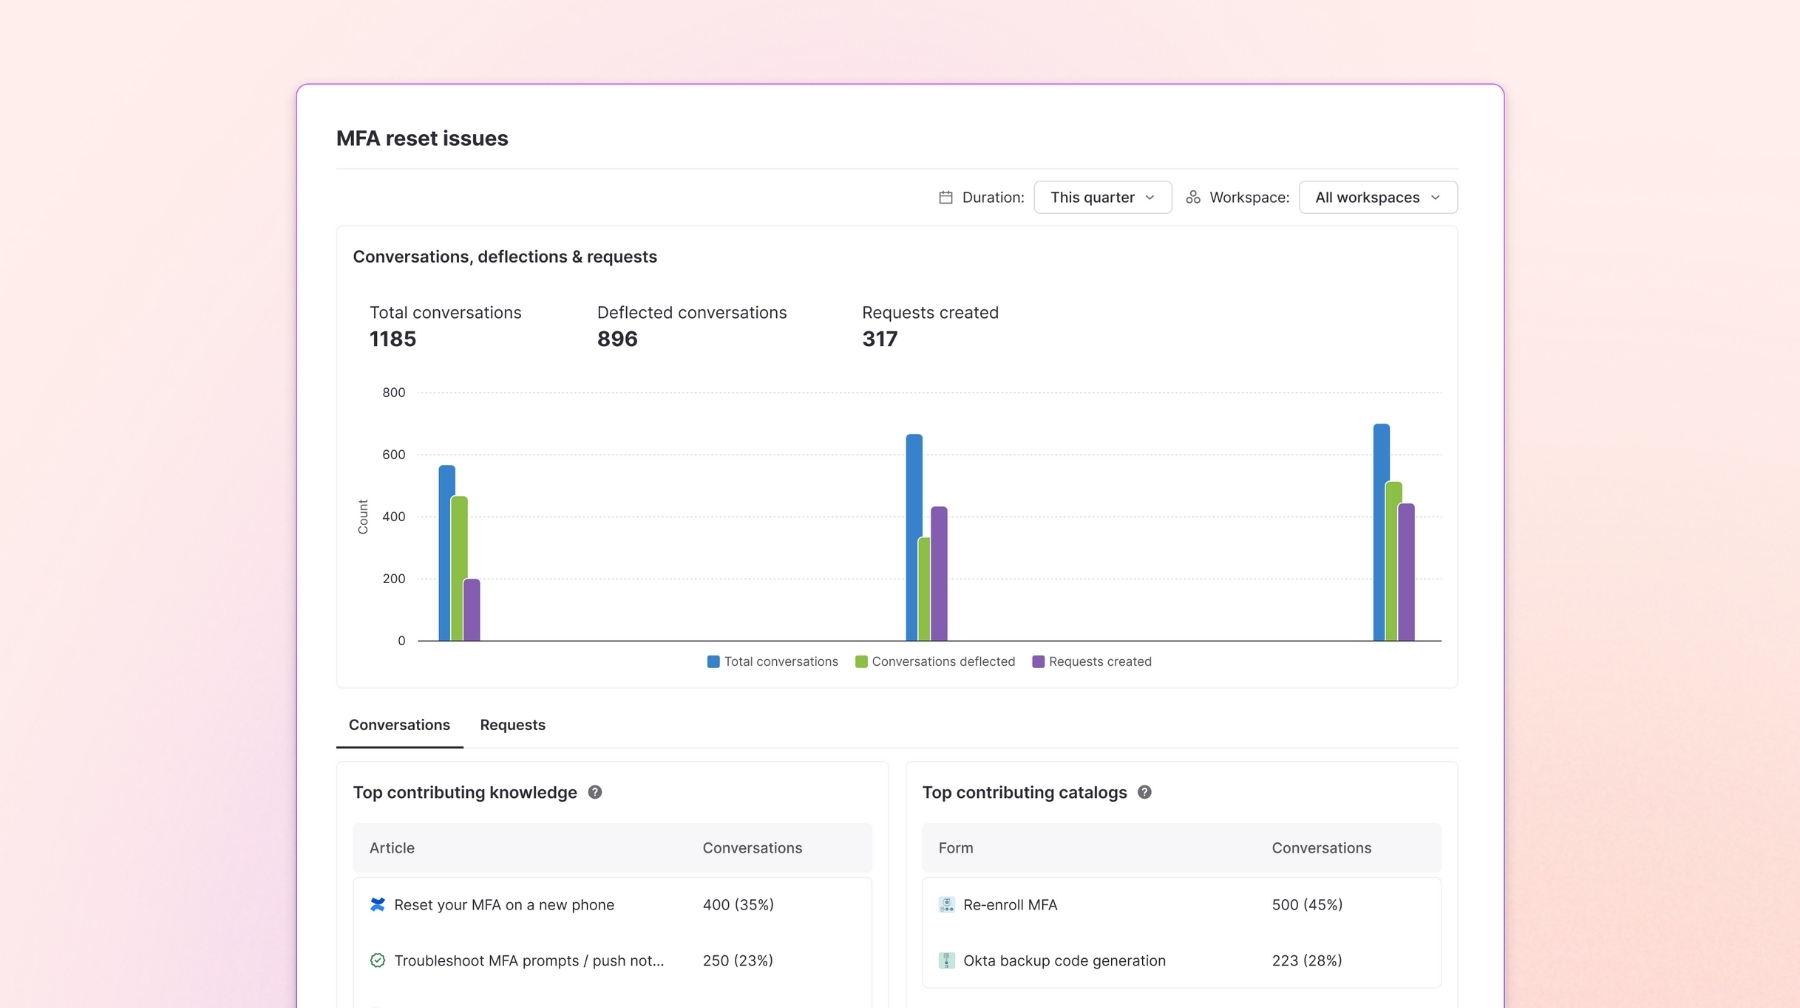Switch to the Requests tab
1800x1008 pixels.
point(512,725)
